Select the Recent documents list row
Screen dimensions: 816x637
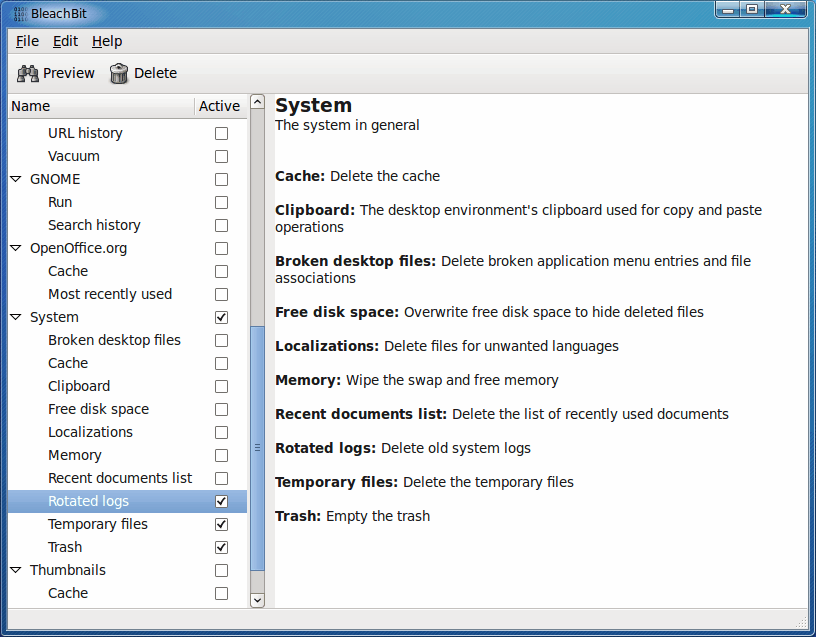pyautogui.click(x=128, y=478)
